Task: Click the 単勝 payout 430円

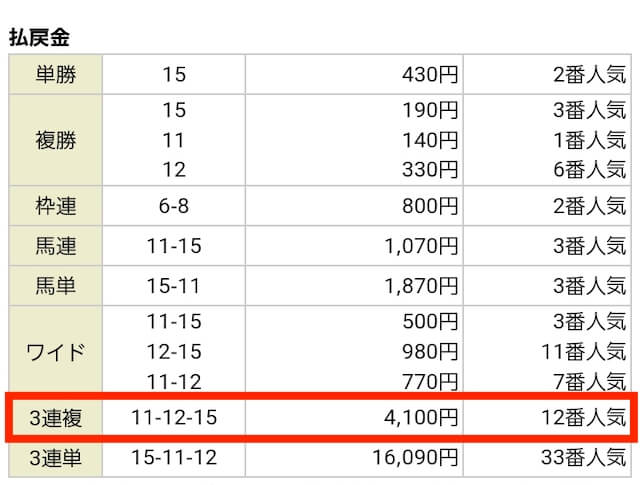Action: 430,74
